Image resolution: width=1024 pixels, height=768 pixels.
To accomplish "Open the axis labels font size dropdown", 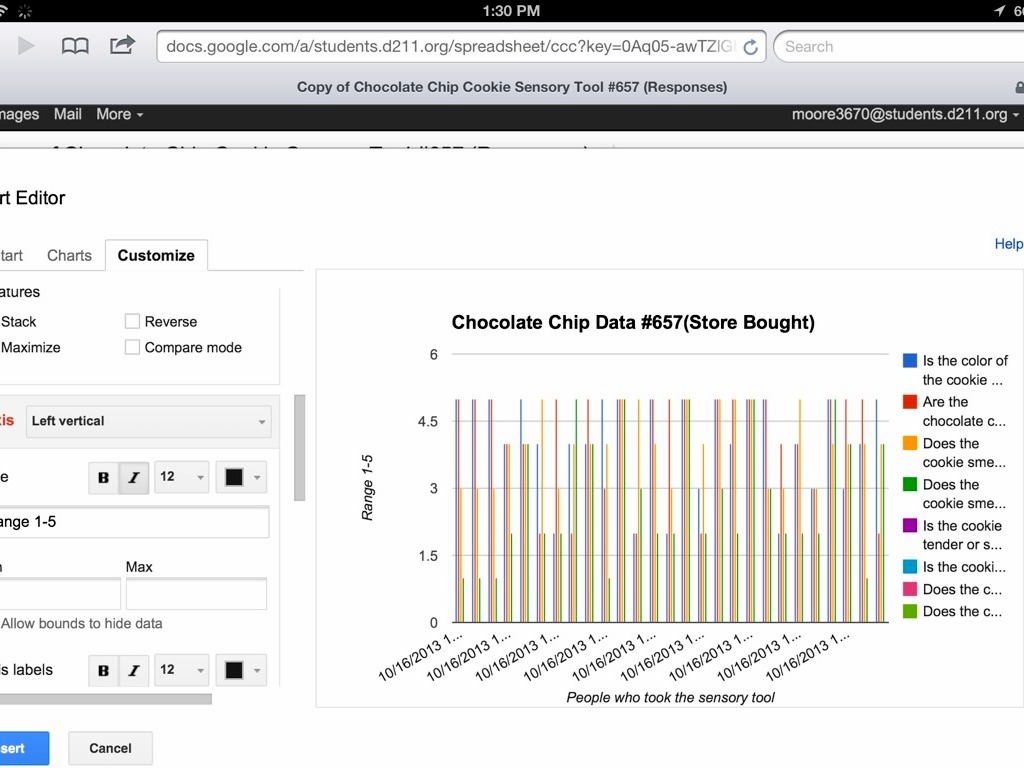I will click(181, 671).
